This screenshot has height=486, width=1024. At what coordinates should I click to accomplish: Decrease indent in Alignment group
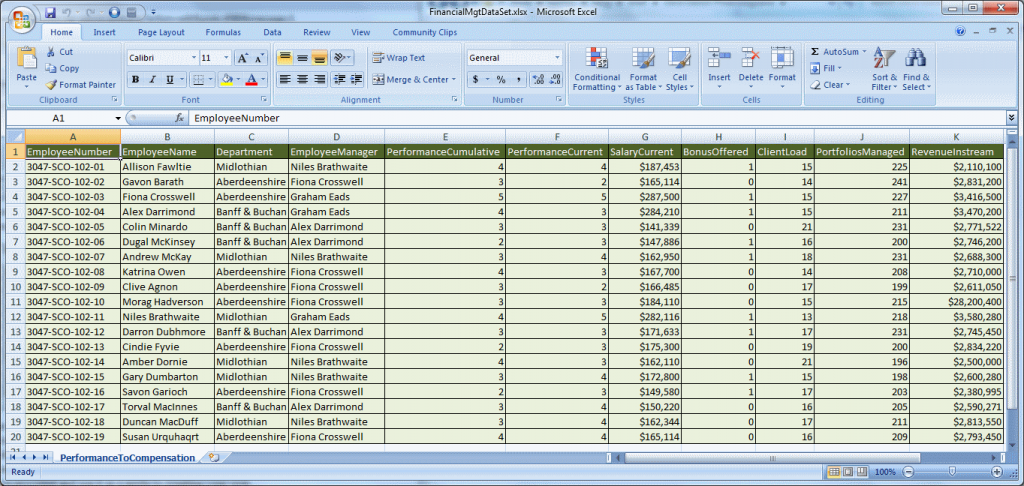pos(340,80)
